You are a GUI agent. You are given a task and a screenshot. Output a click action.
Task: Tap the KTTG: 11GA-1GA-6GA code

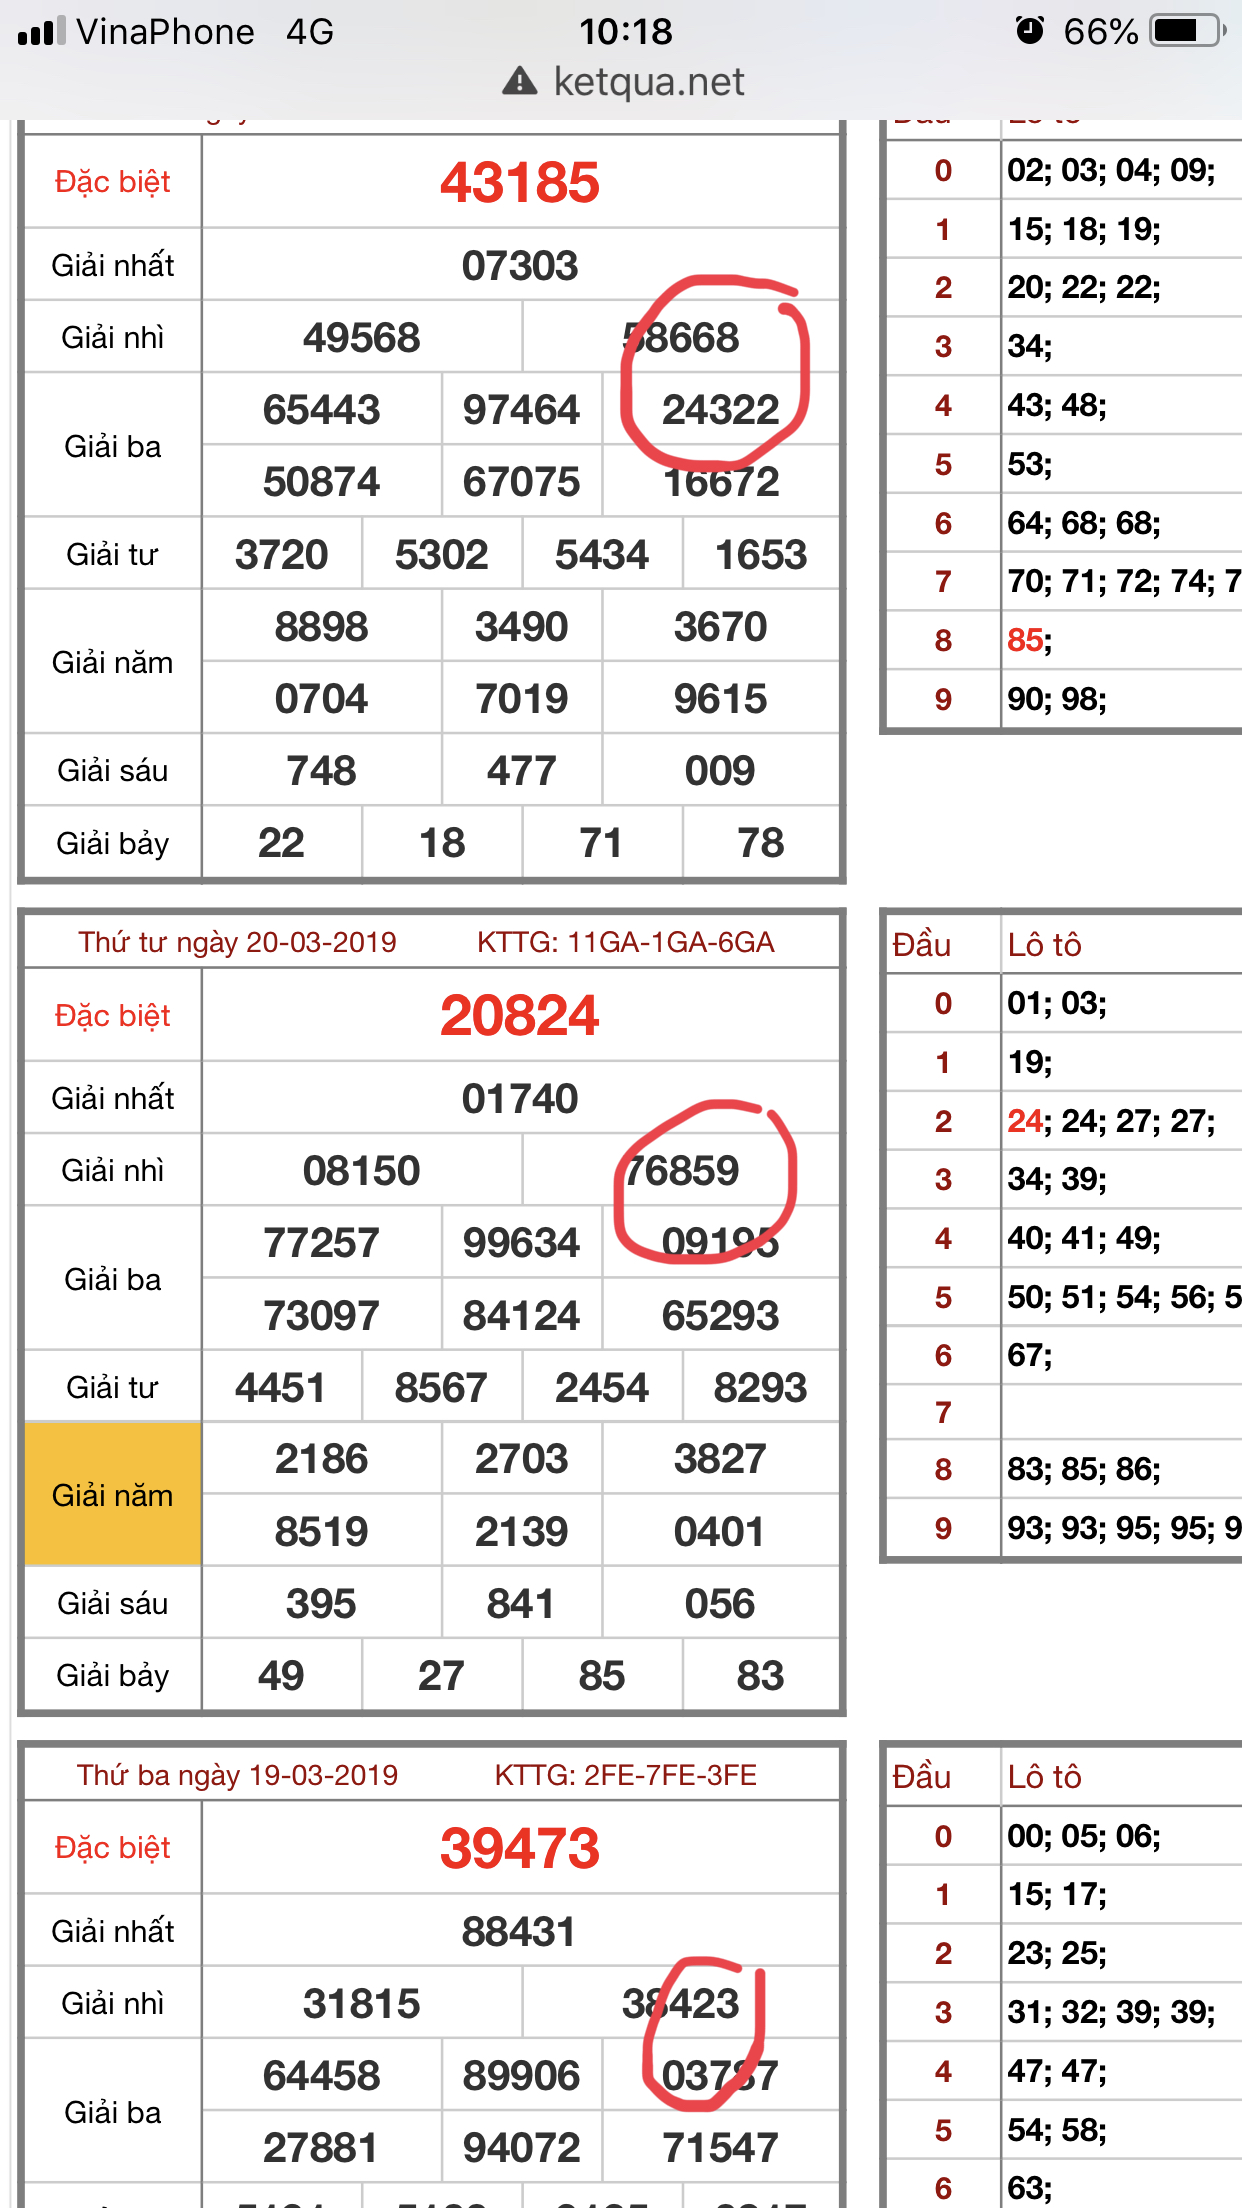(x=625, y=942)
